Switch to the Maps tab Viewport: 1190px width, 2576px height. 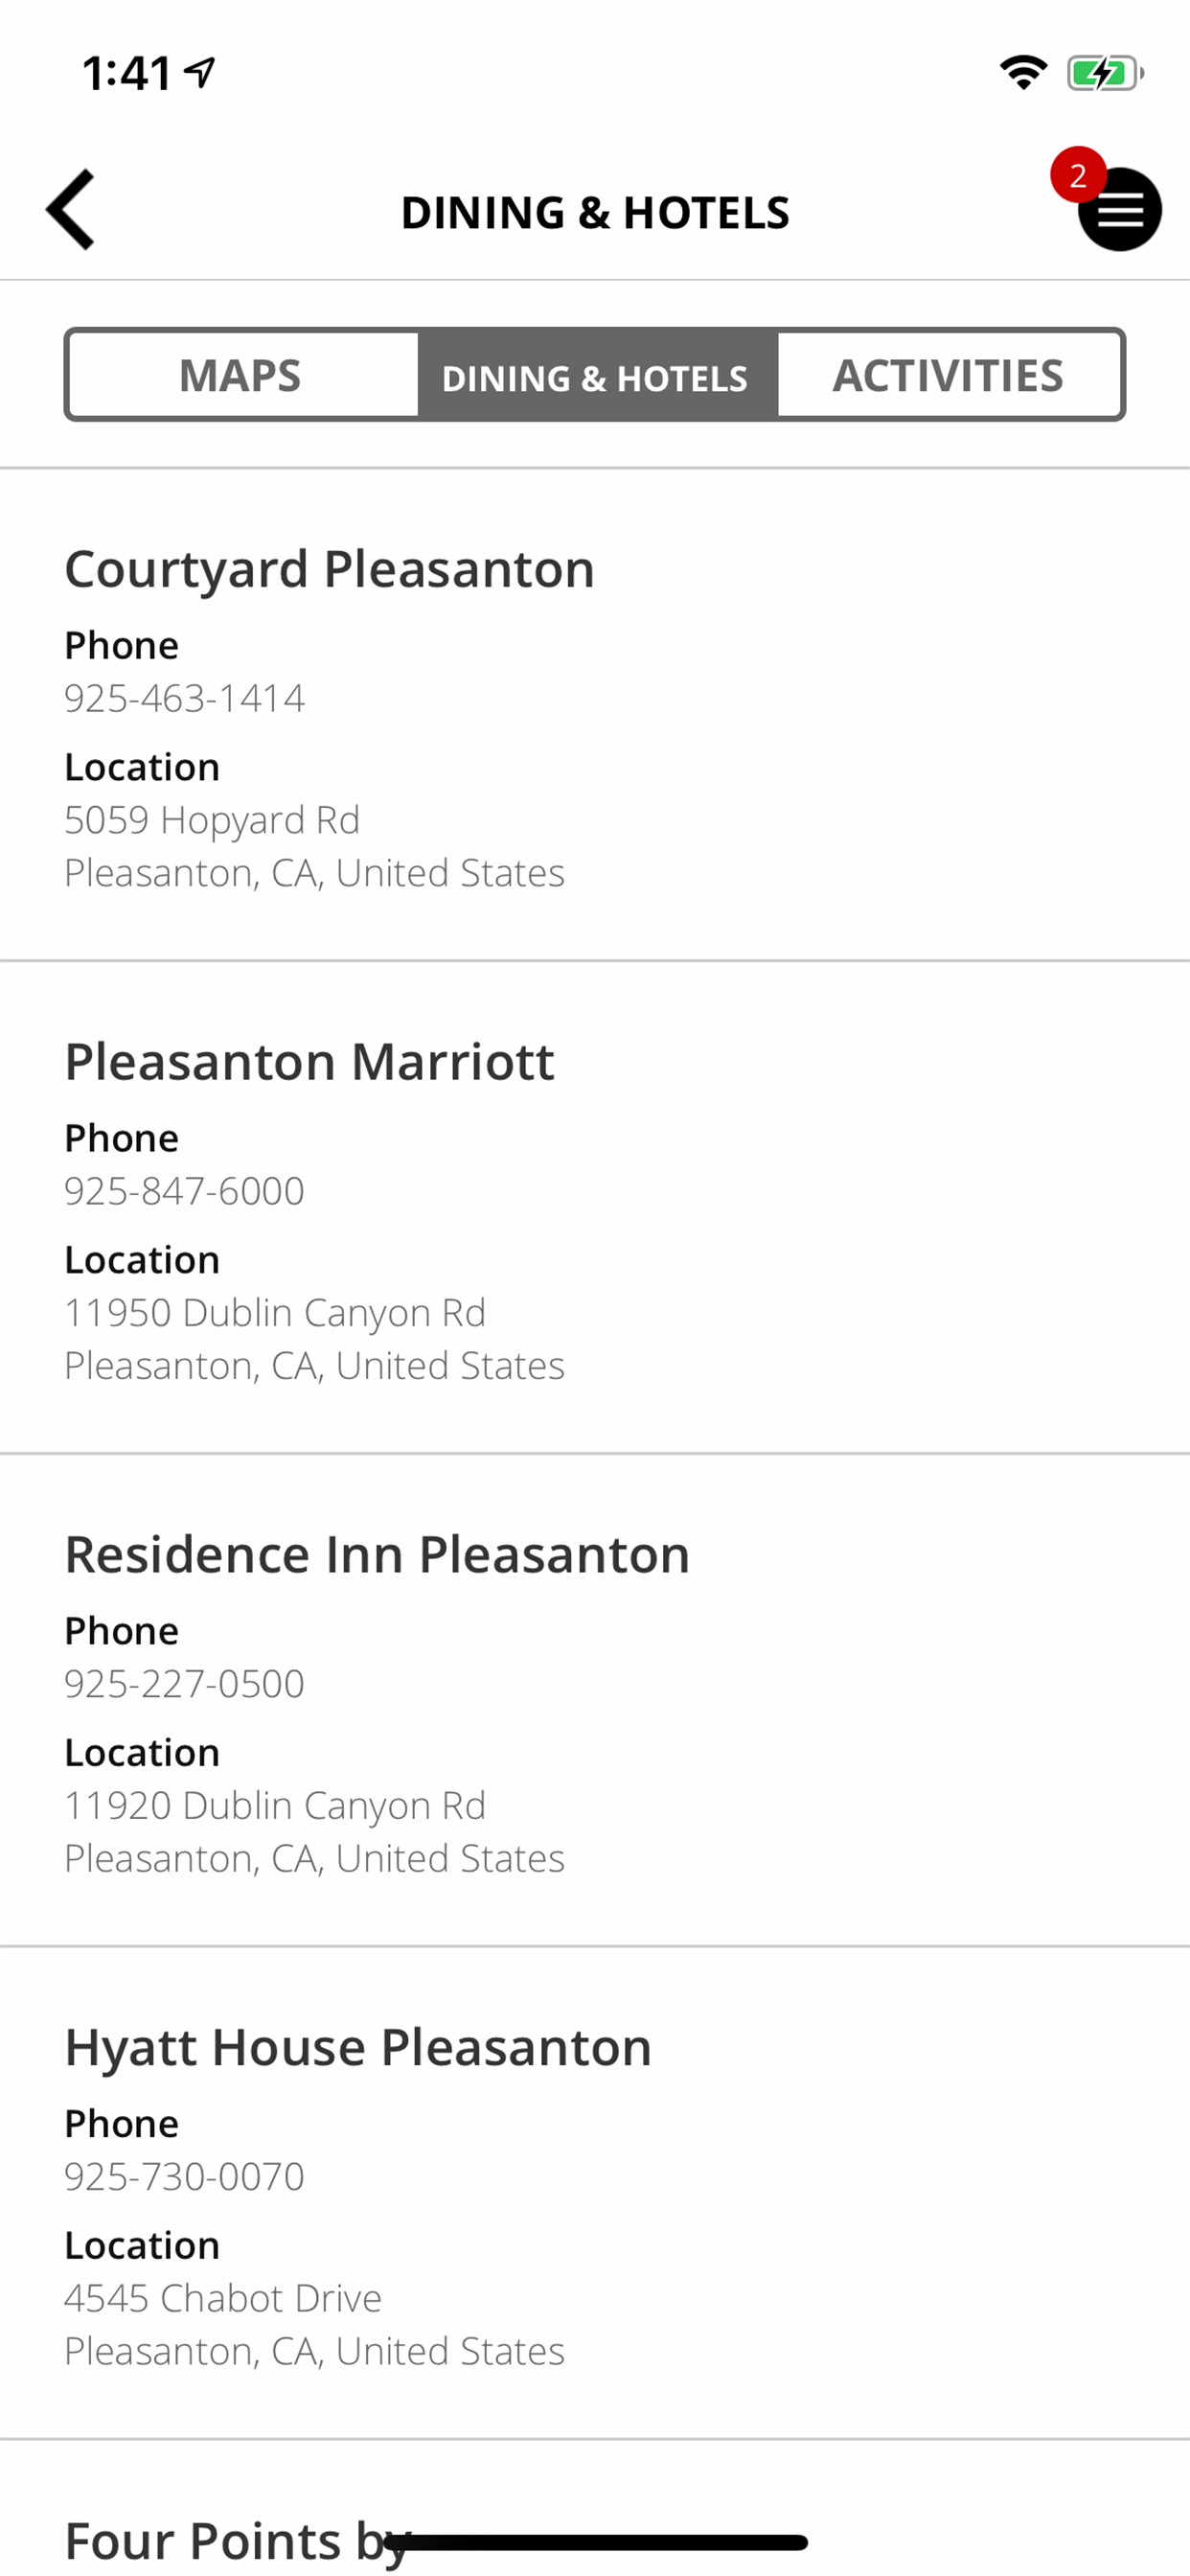[x=240, y=376]
